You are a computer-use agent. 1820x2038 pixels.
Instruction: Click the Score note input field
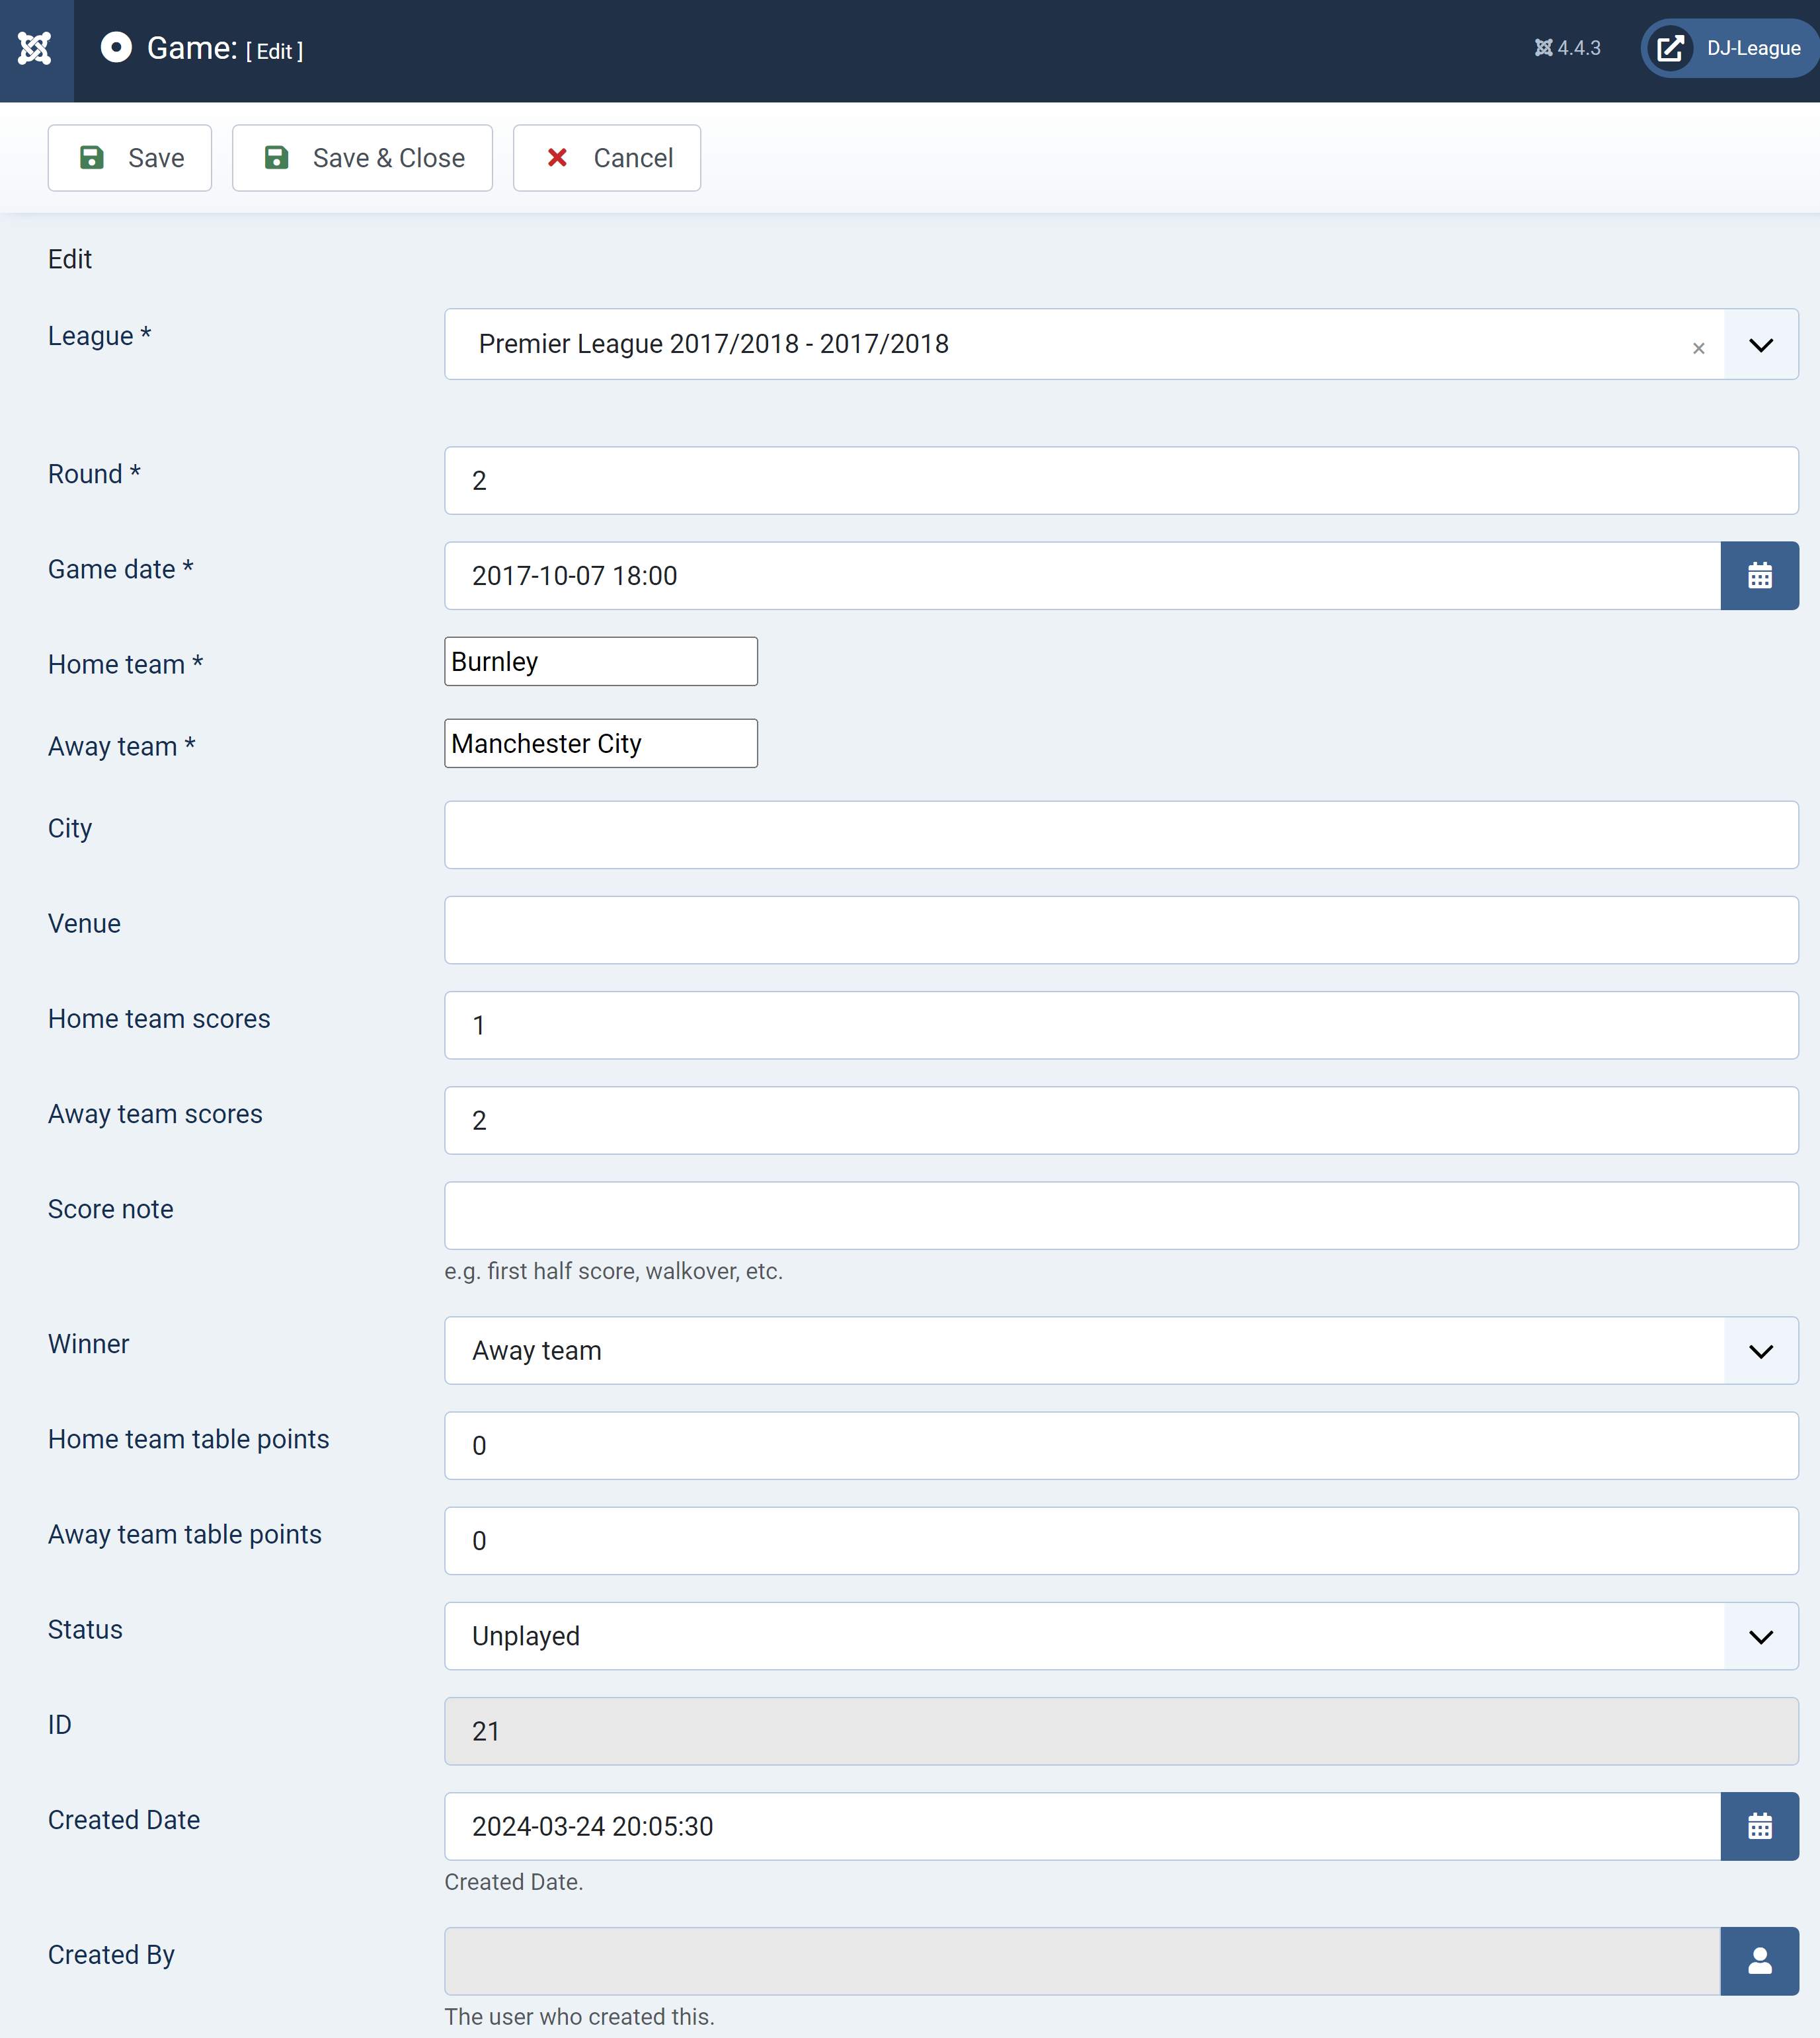point(1121,1216)
